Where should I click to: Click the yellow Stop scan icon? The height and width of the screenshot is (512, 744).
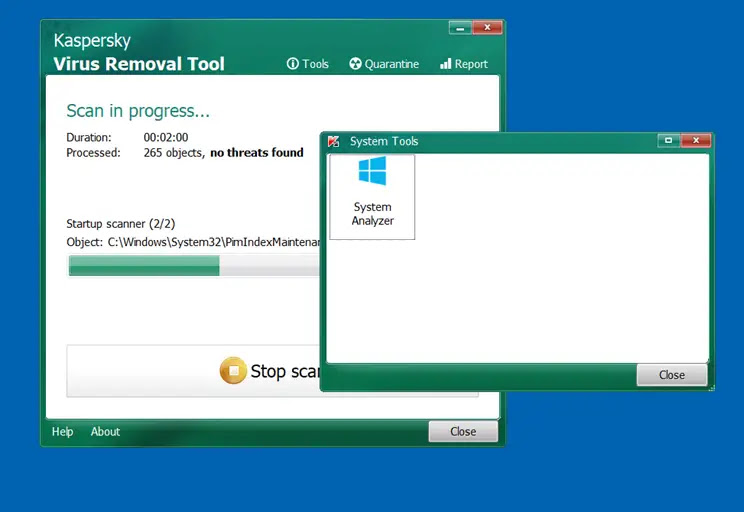click(233, 371)
